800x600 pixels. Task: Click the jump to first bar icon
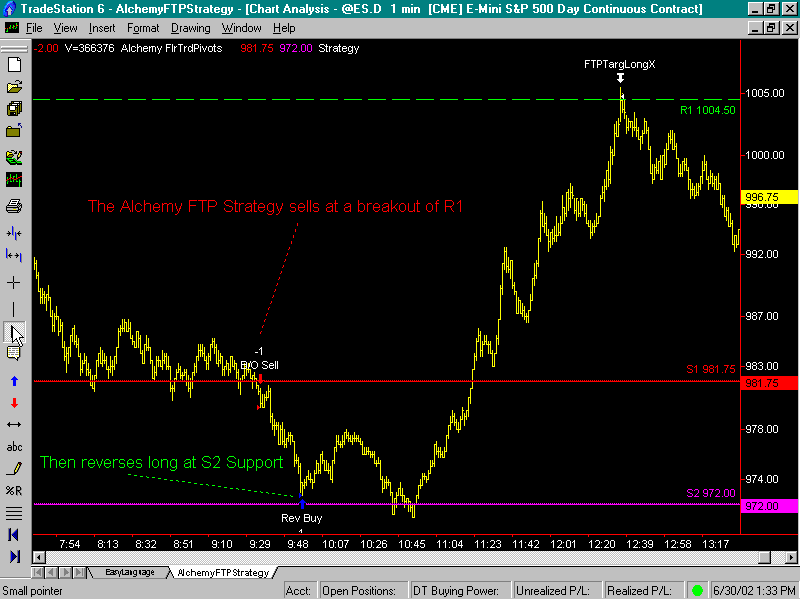14,535
